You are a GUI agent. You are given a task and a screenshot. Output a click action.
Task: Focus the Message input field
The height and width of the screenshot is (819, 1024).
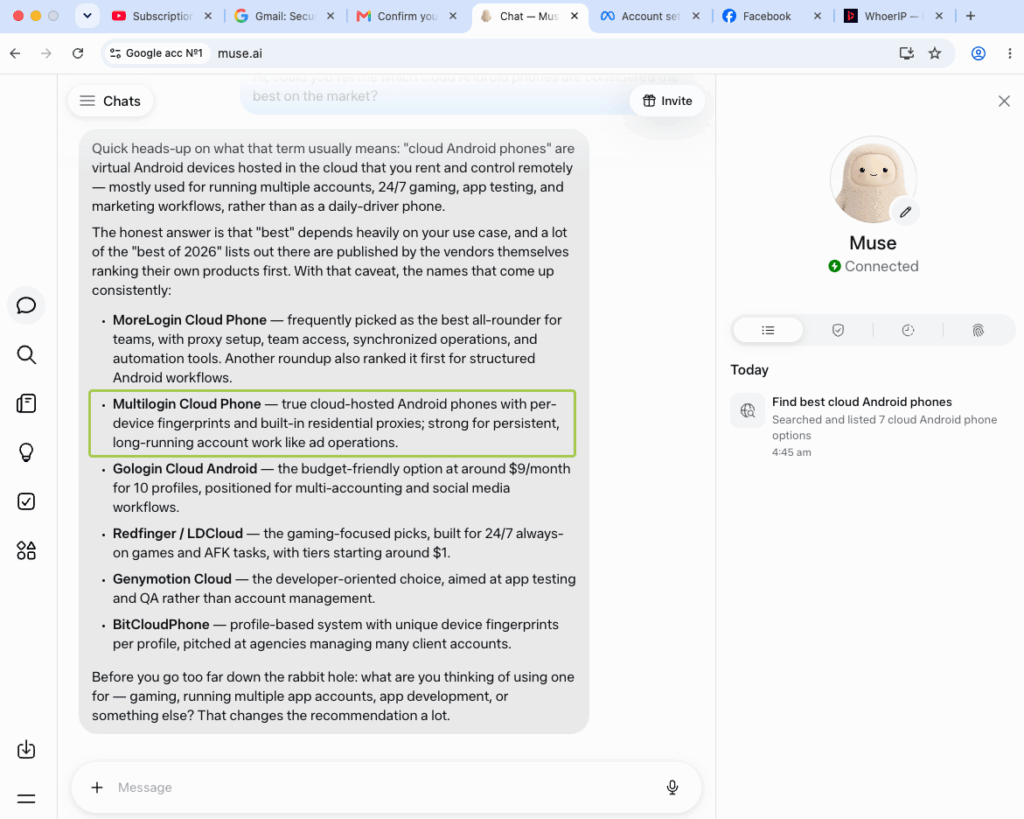pyautogui.click(x=385, y=788)
